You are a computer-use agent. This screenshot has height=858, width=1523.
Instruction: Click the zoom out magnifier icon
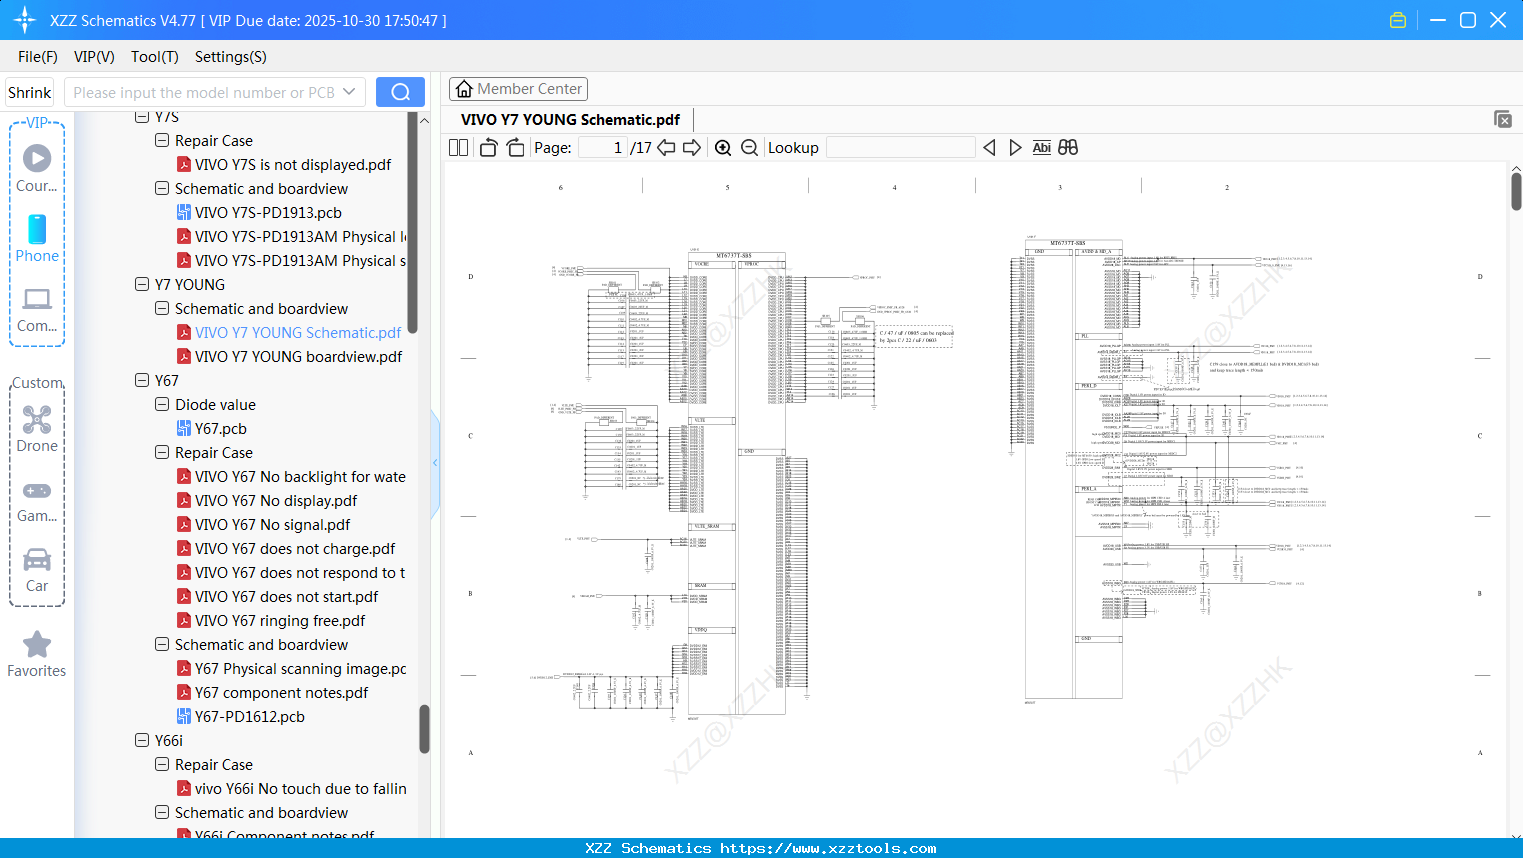point(750,148)
